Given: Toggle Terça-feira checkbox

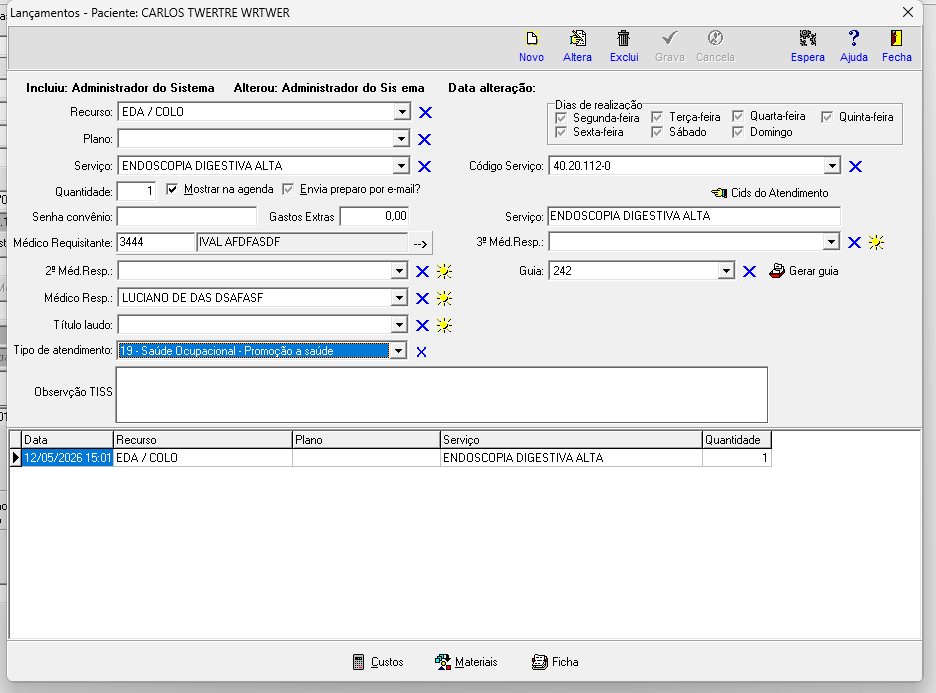Looking at the screenshot, I should (x=657, y=116).
